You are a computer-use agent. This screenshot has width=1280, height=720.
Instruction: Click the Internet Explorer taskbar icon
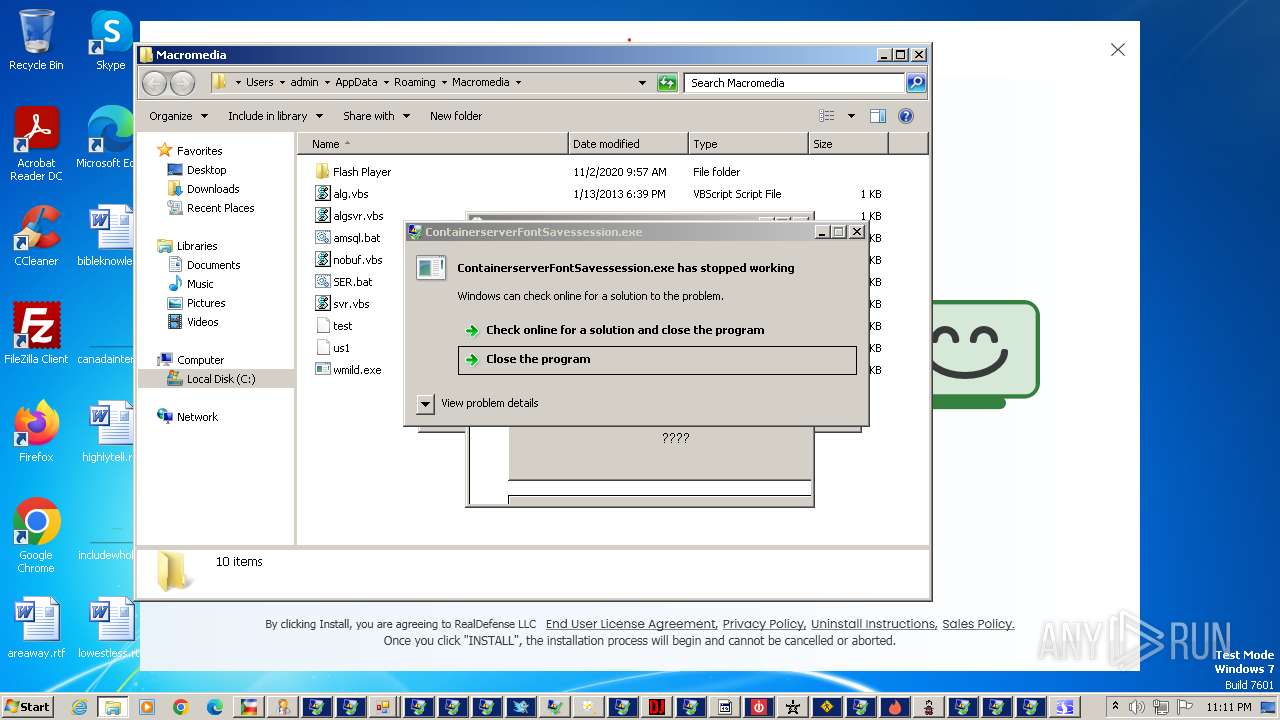tap(79, 707)
